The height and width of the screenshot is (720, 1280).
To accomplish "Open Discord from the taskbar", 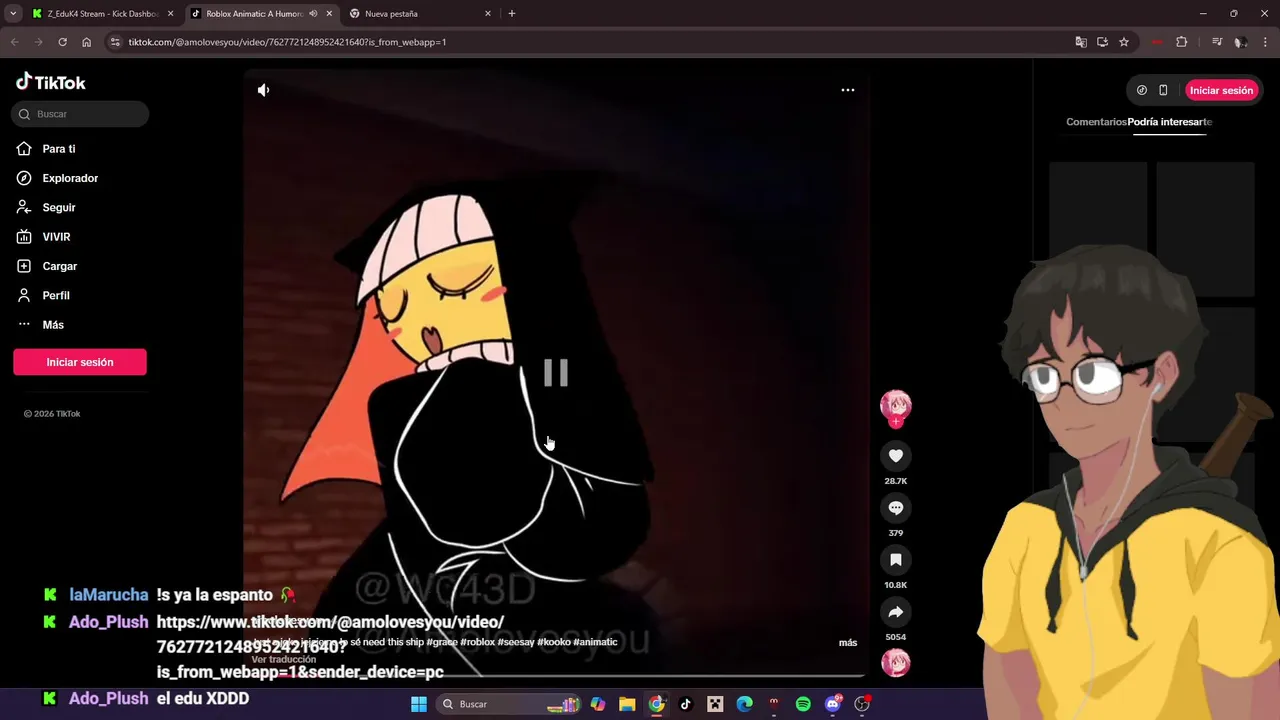I will [833, 704].
